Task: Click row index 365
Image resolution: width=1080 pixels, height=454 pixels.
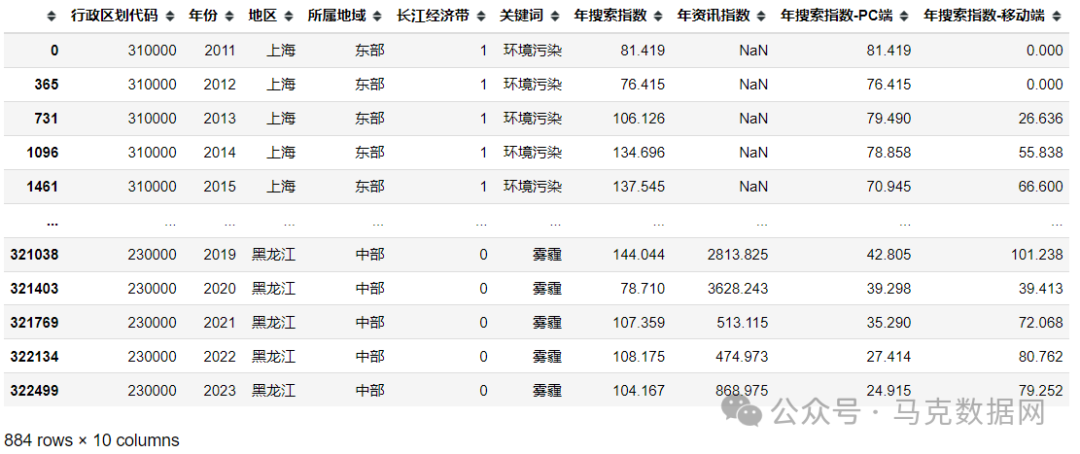Action: (47, 84)
